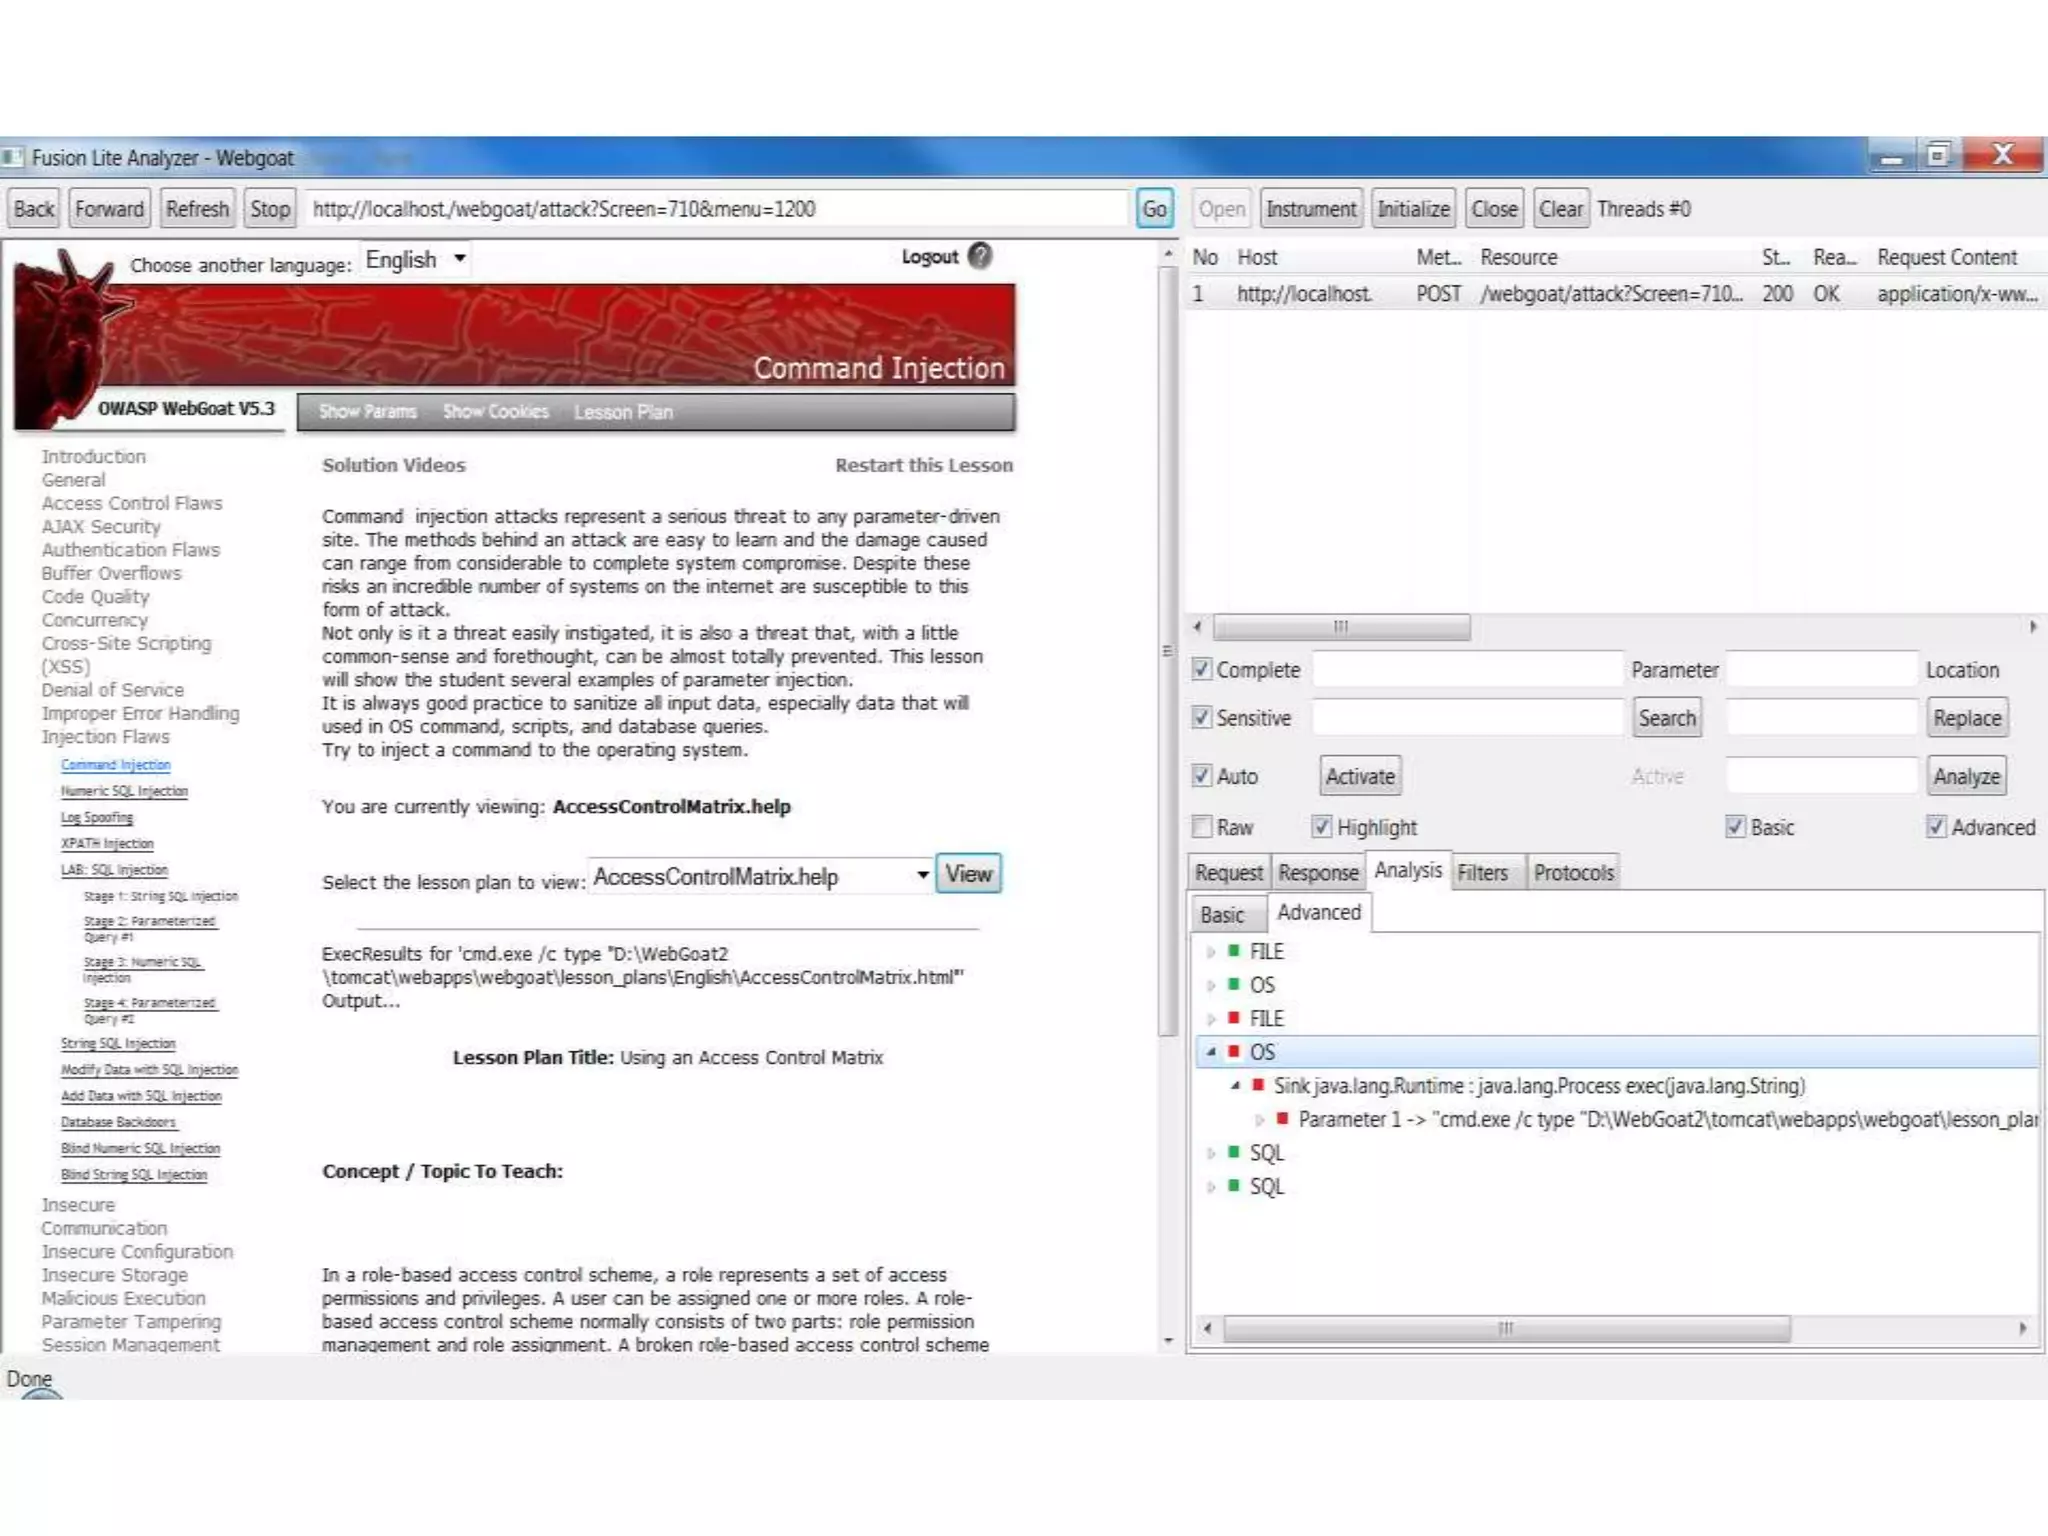Viewport: 2048px width, 1536px height.
Task: Switch to the Response tab
Action: click(x=1317, y=872)
